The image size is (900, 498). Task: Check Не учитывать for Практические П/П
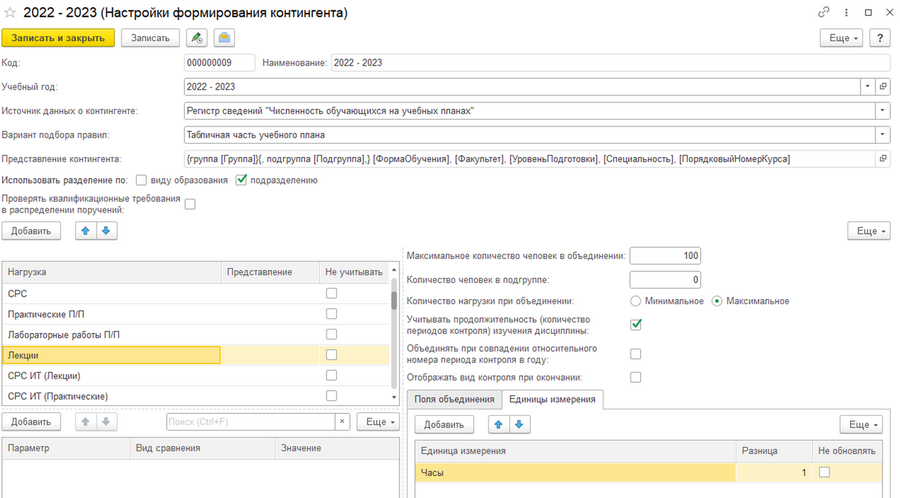pyautogui.click(x=331, y=314)
